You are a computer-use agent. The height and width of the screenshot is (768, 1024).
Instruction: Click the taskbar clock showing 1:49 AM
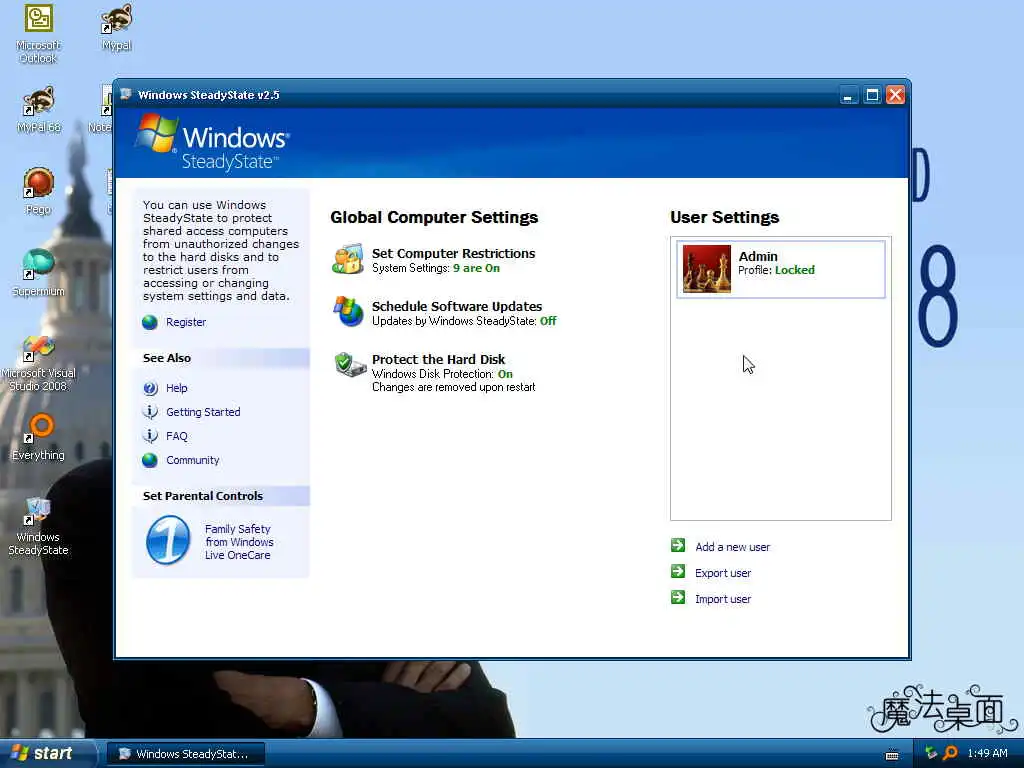tap(987, 754)
